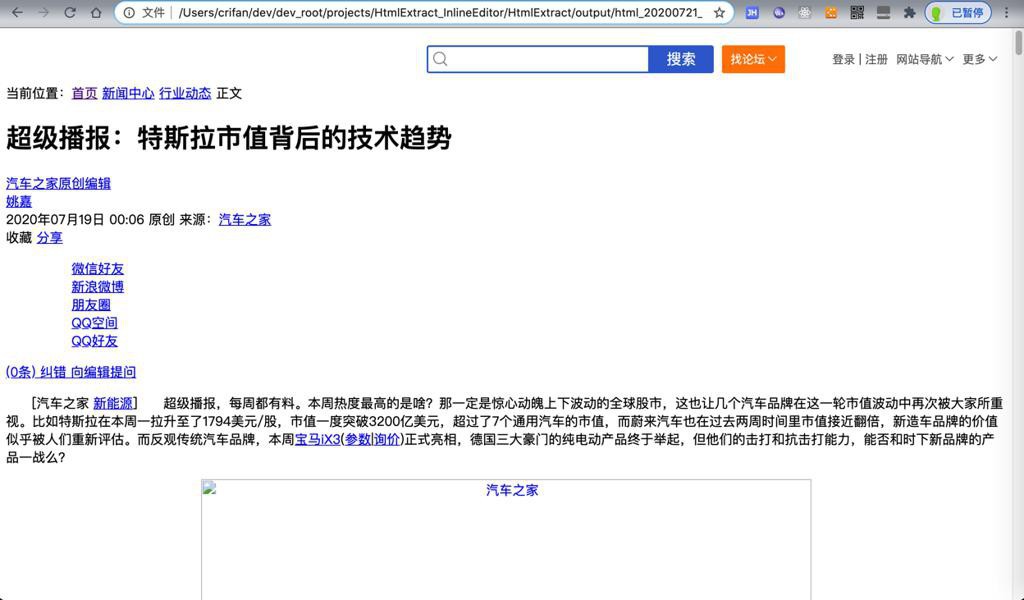This screenshot has height=600, width=1024.
Task: Open the 已暂停 profile button
Action: point(958,12)
